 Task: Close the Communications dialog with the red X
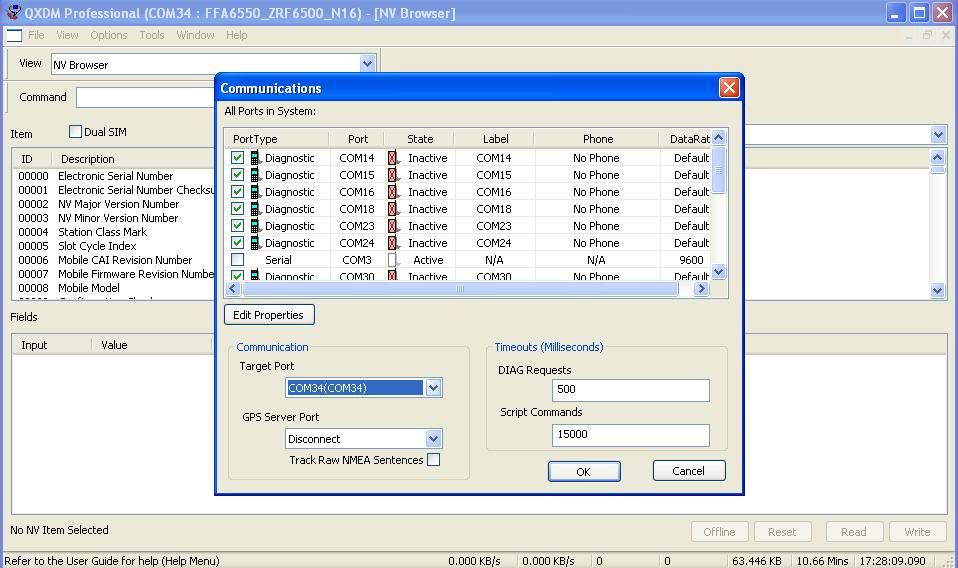pos(729,87)
